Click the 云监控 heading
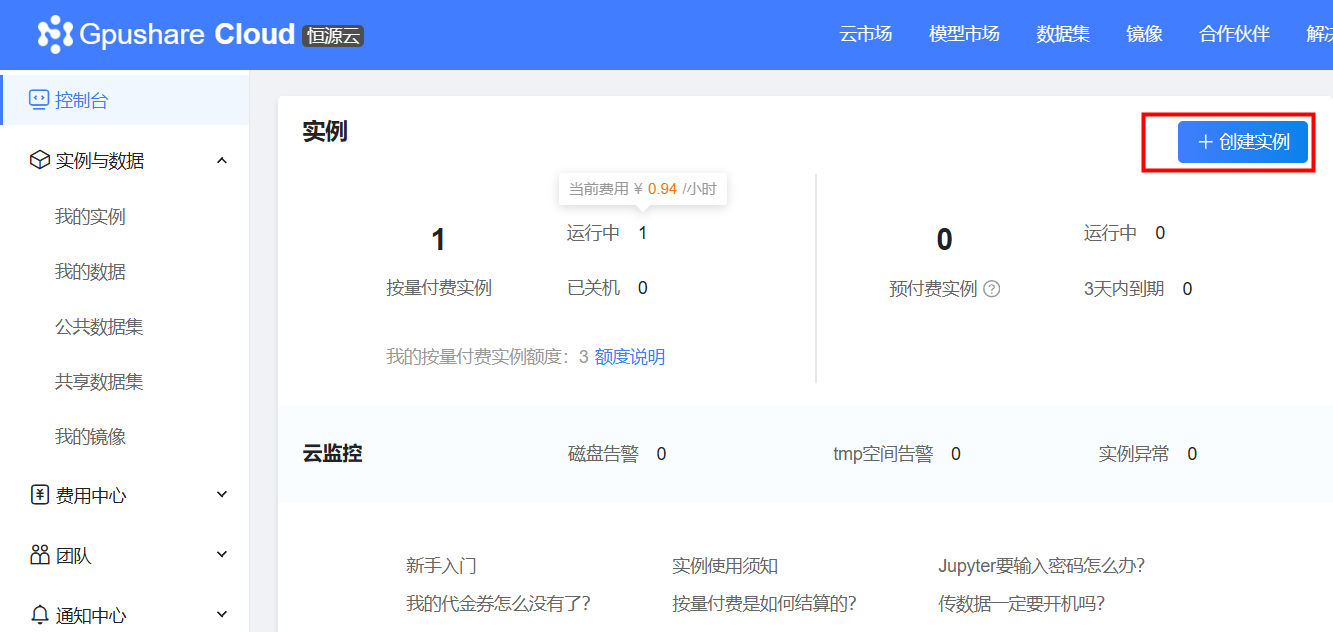Viewport: 1333px width, 632px height. coord(332,454)
